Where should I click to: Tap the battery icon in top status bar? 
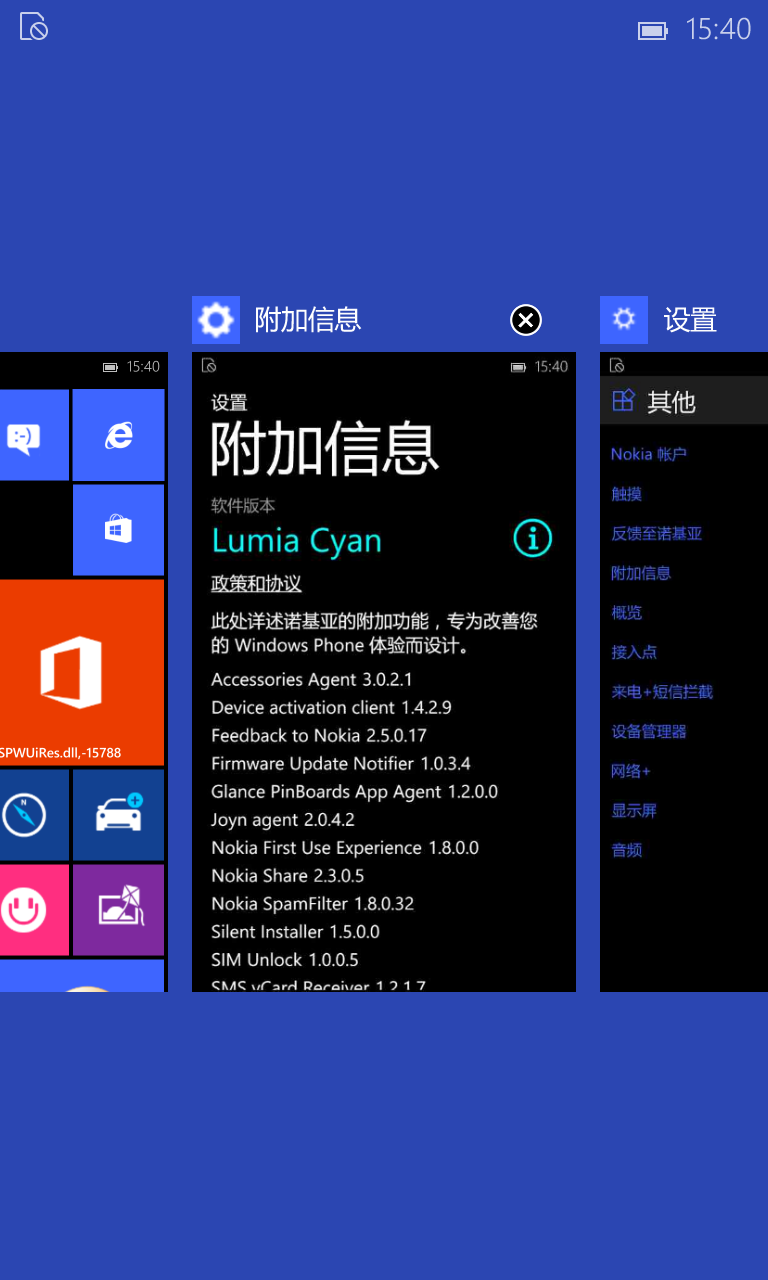[x=653, y=31]
